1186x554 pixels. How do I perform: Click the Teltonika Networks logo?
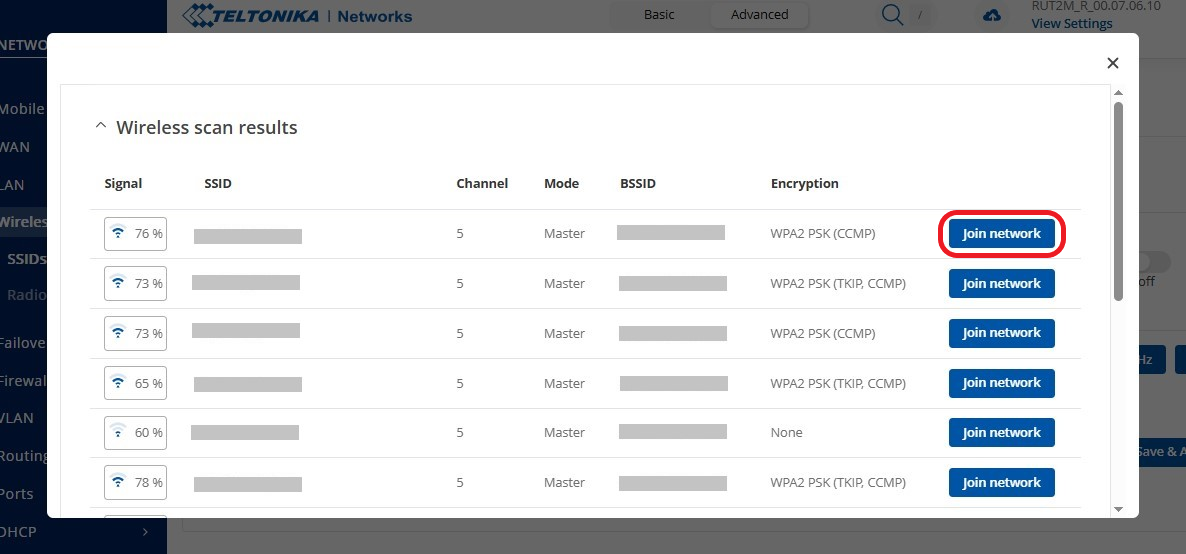298,16
